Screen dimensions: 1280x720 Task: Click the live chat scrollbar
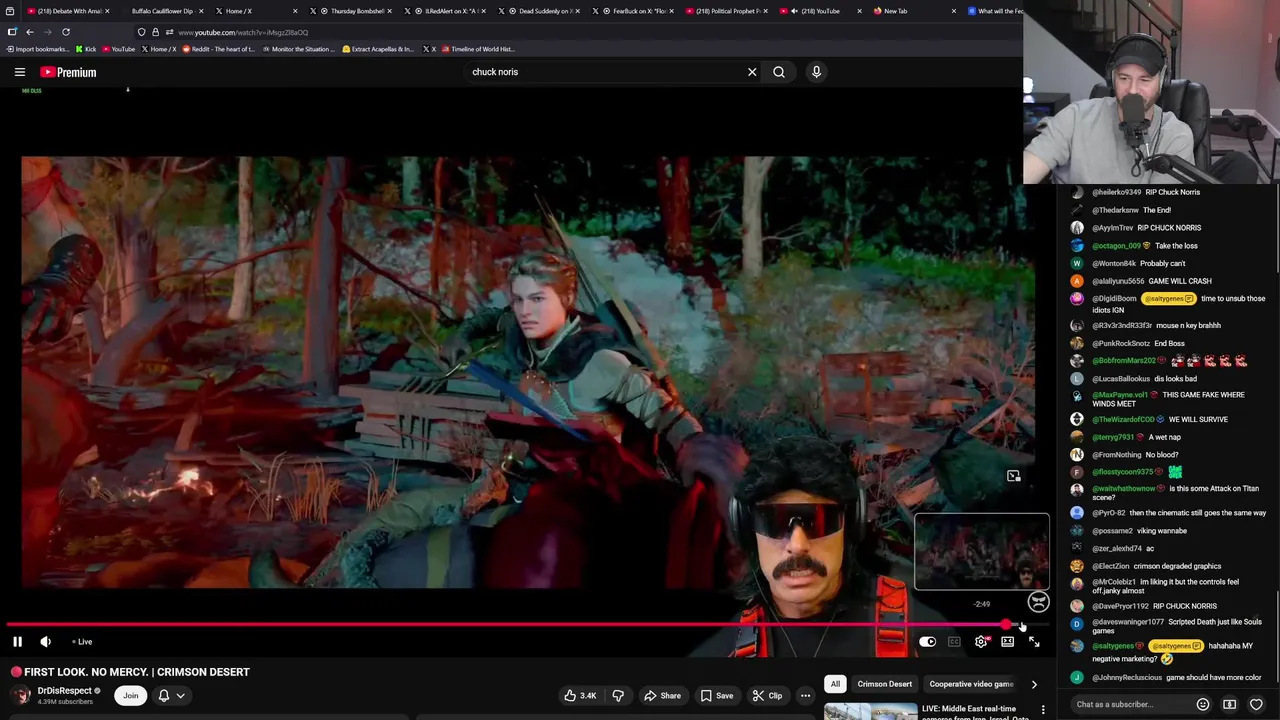(x=1276, y=637)
